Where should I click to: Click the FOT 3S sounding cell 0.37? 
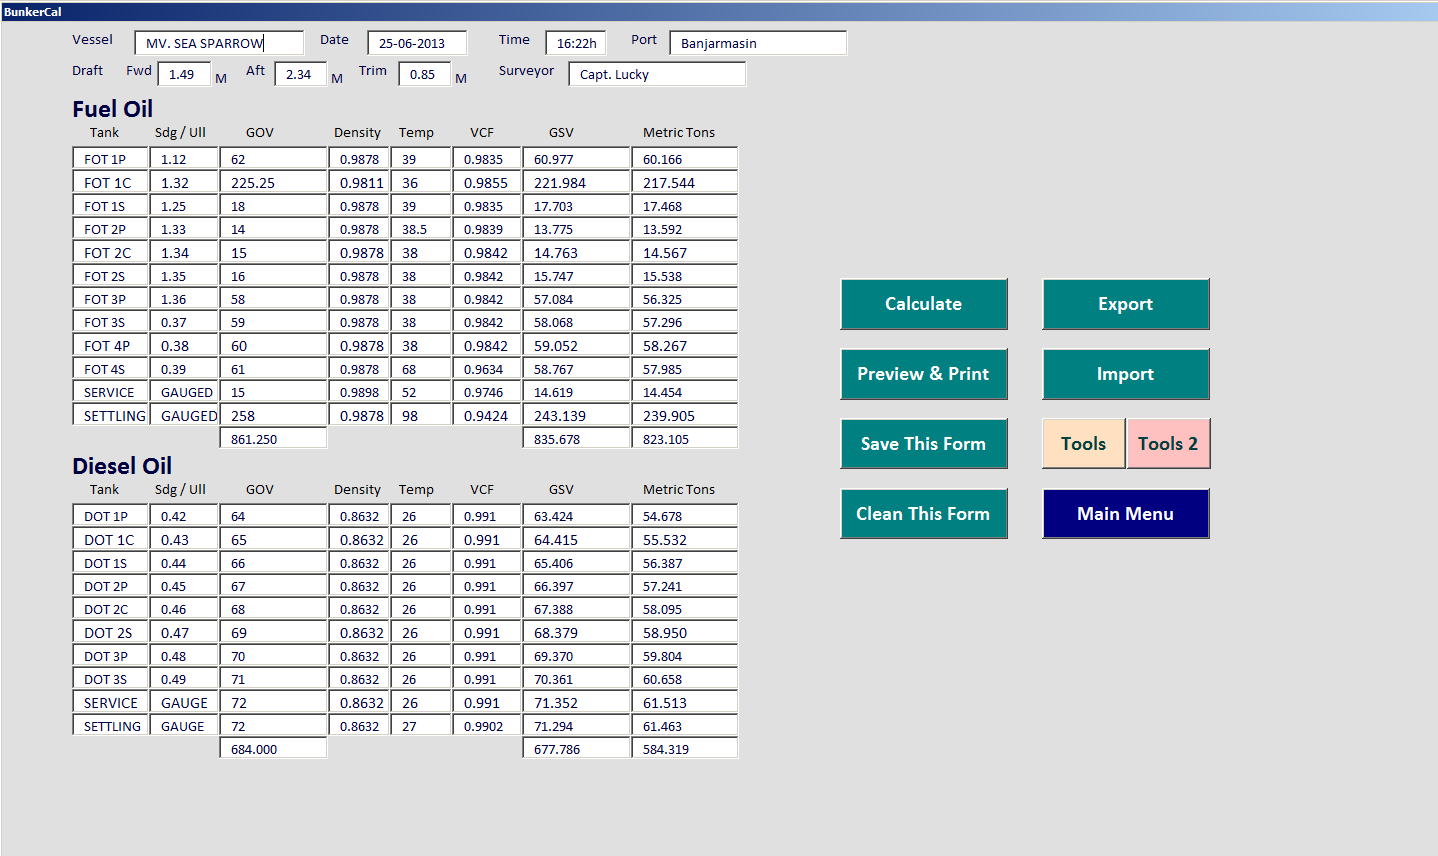click(x=184, y=322)
